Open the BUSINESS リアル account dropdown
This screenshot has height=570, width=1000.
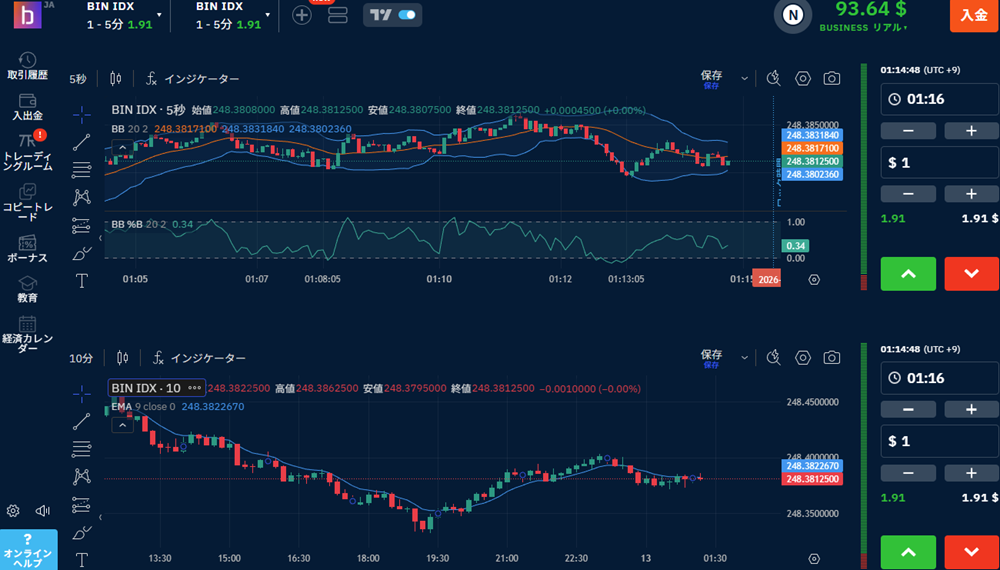863,28
